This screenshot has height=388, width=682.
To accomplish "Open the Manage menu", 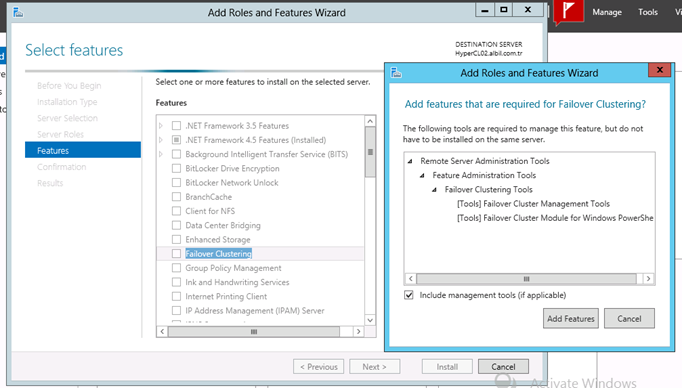I will pos(607,12).
